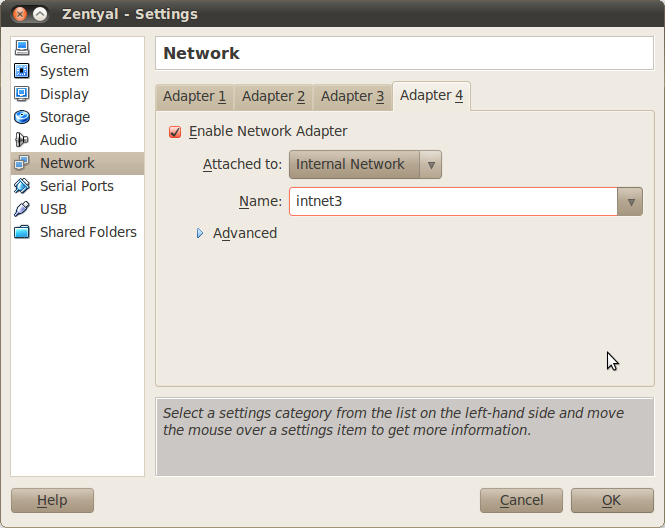Expand the Advanced settings section
Screen dimensions: 665x528
click(x=200, y=233)
